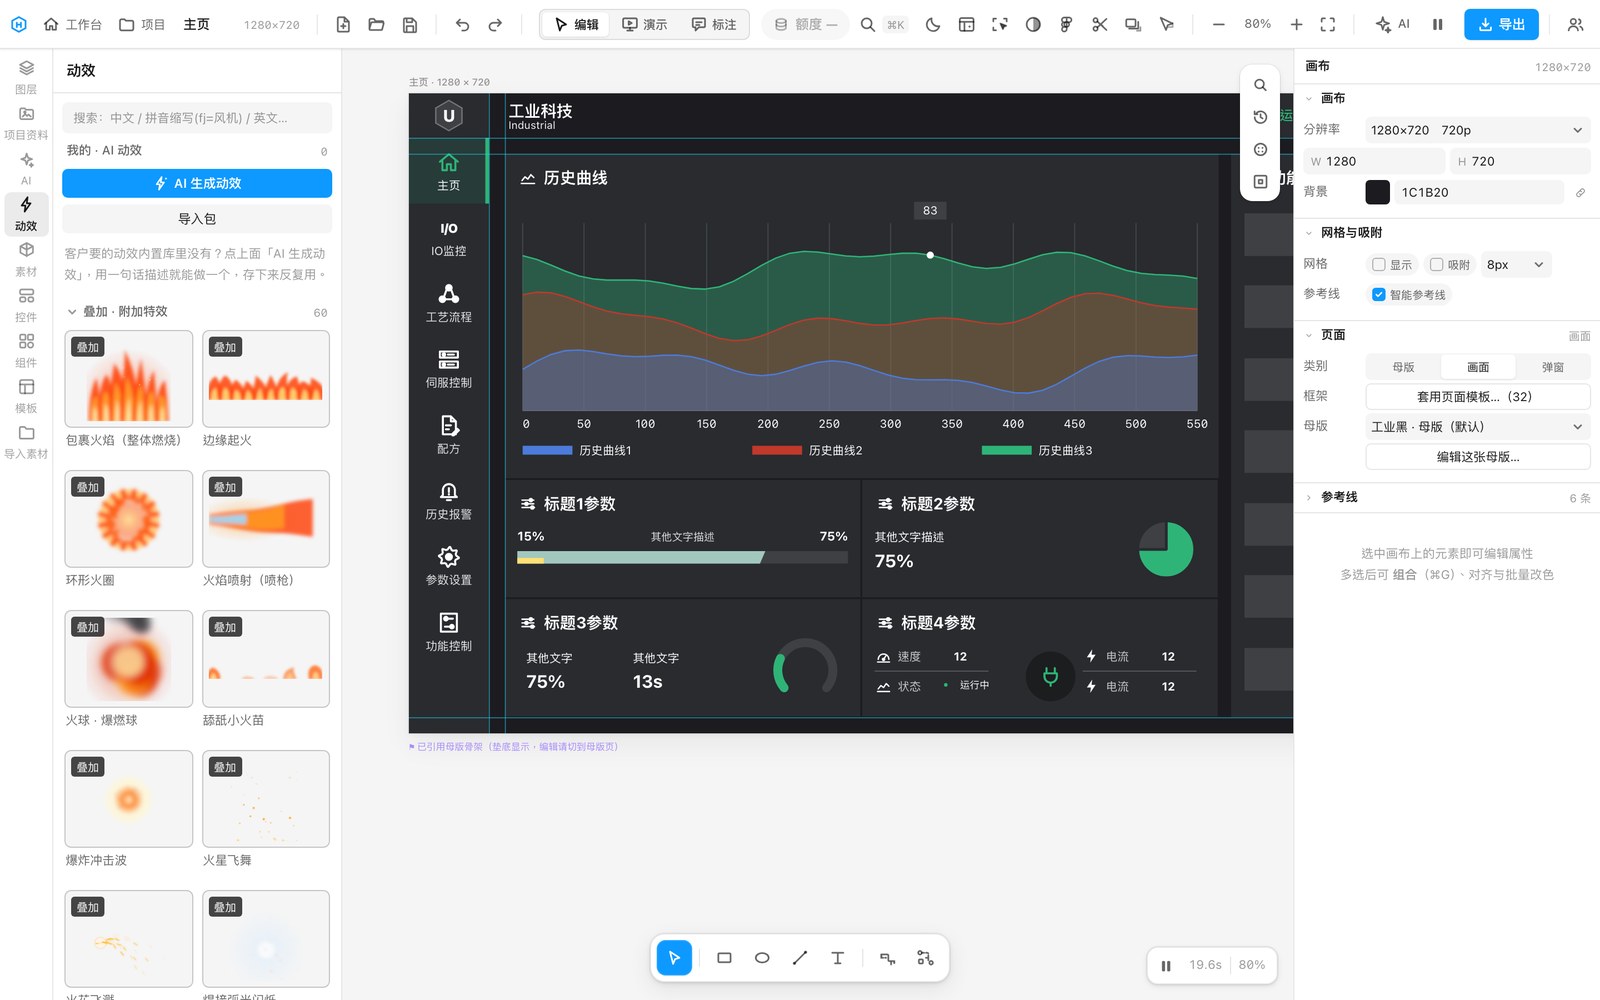Image resolution: width=1600 pixels, height=1000 pixels.
Task: Redo the last undone action
Action: 495,24
